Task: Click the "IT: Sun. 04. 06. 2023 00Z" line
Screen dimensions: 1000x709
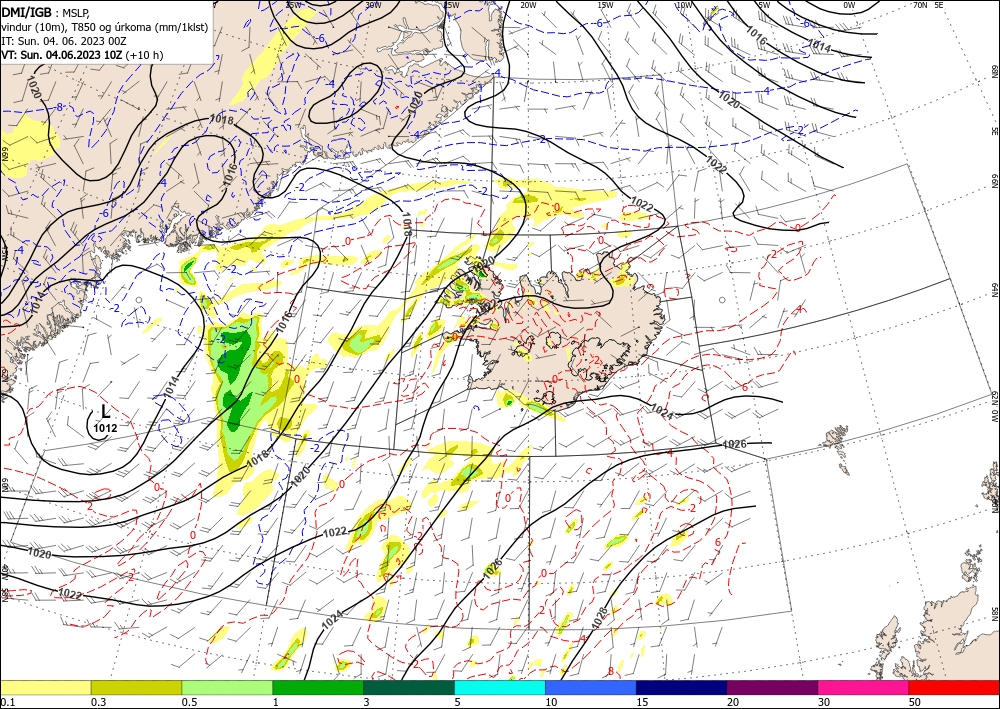Action: [x=62, y=40]
